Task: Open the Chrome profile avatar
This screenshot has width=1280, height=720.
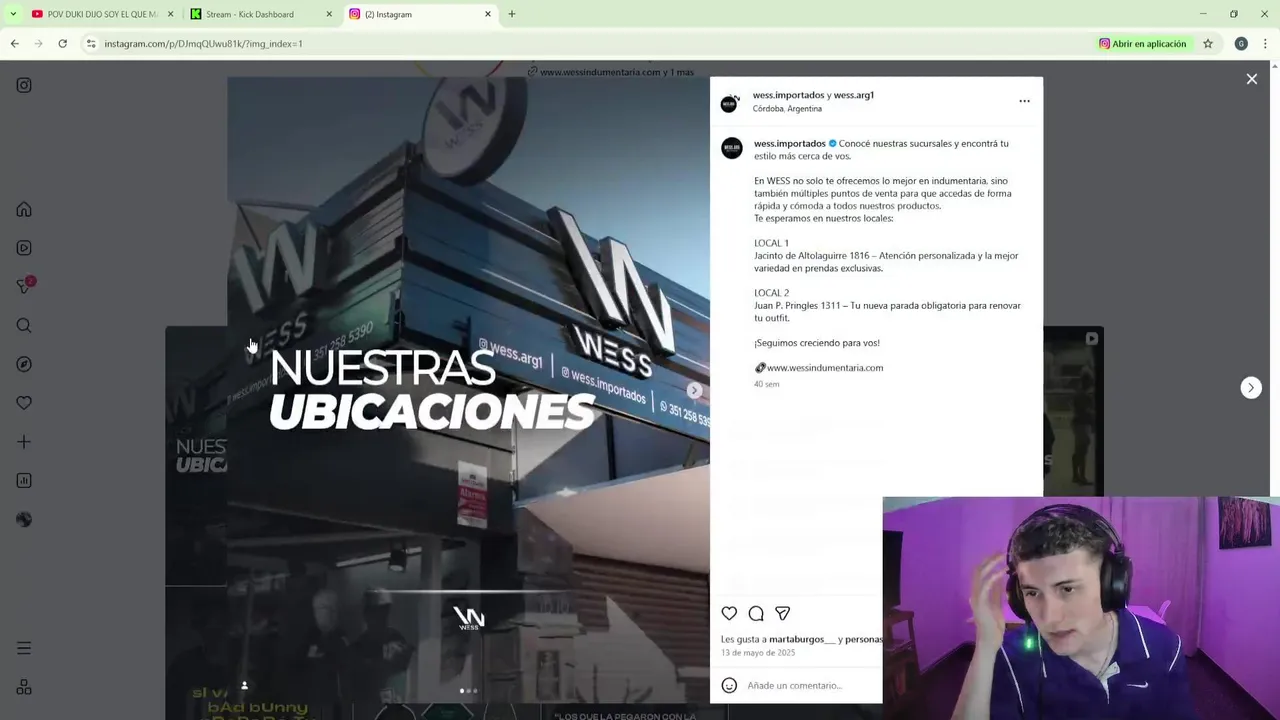Action: [1241, 44]
